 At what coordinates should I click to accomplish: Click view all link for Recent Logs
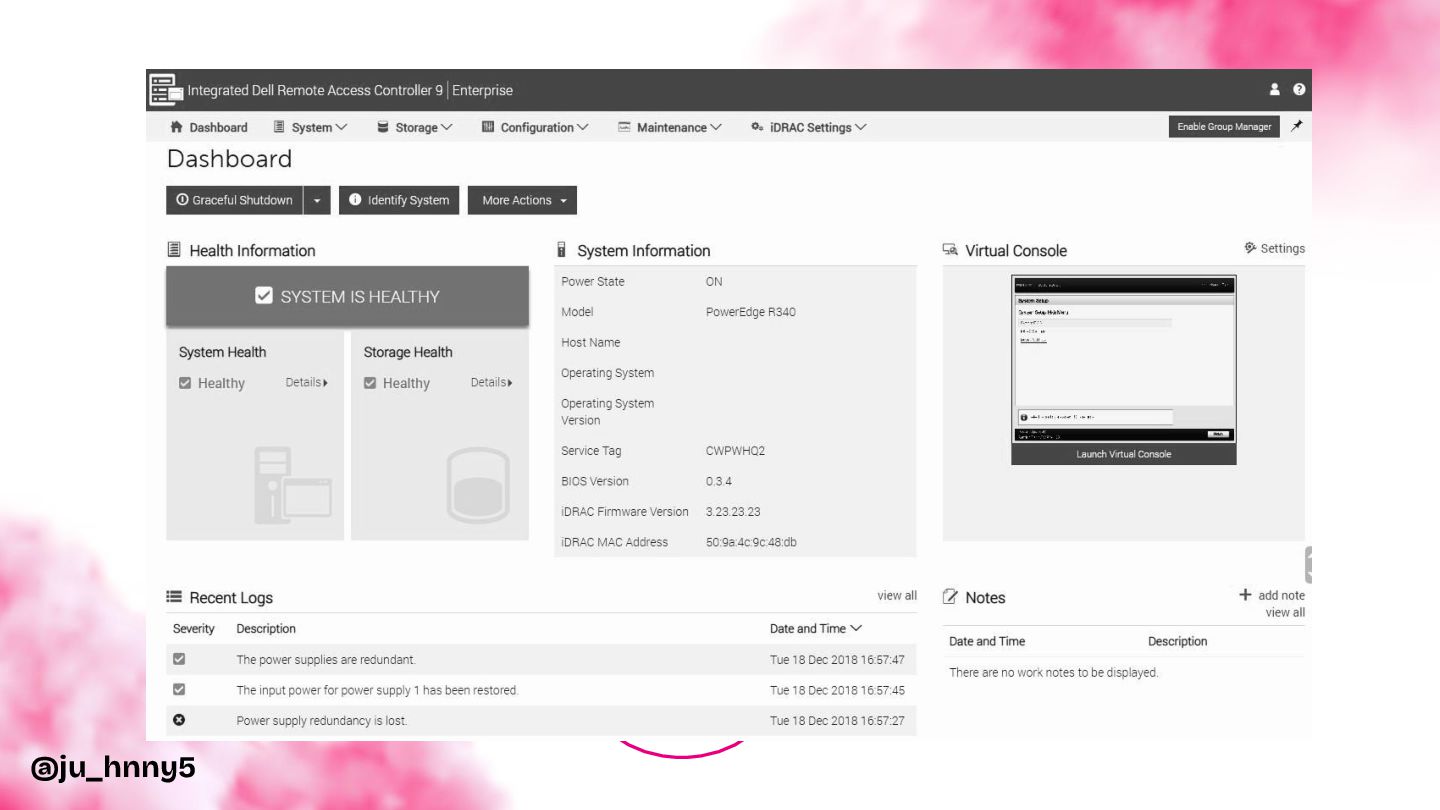coord(896,596)
